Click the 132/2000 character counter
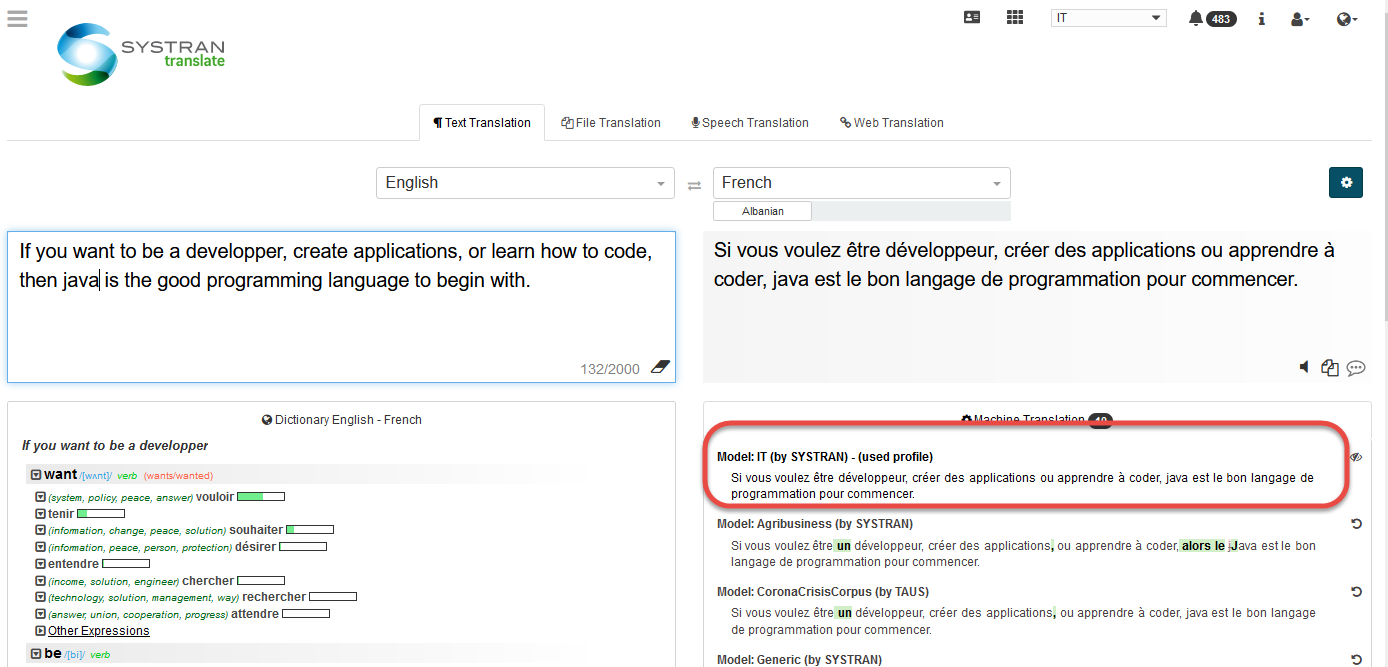The image size is (1388, 667). click(x=610, y=369)
